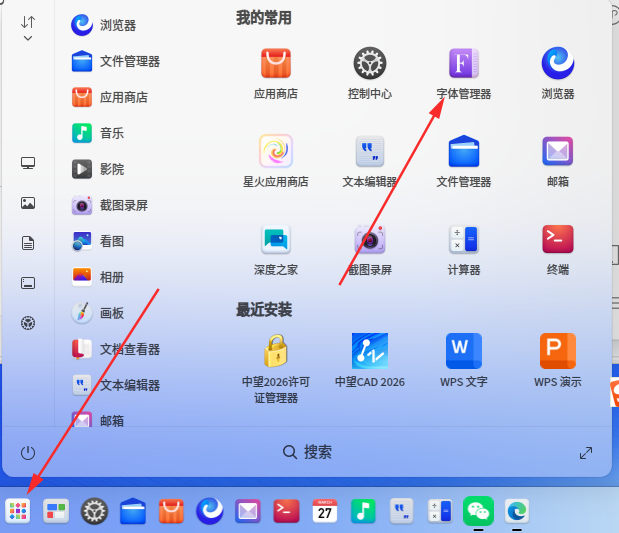Open 浏览器 in the 我的常用 grid
Viewport: 619px width, 533px height.
pos(557,73)
